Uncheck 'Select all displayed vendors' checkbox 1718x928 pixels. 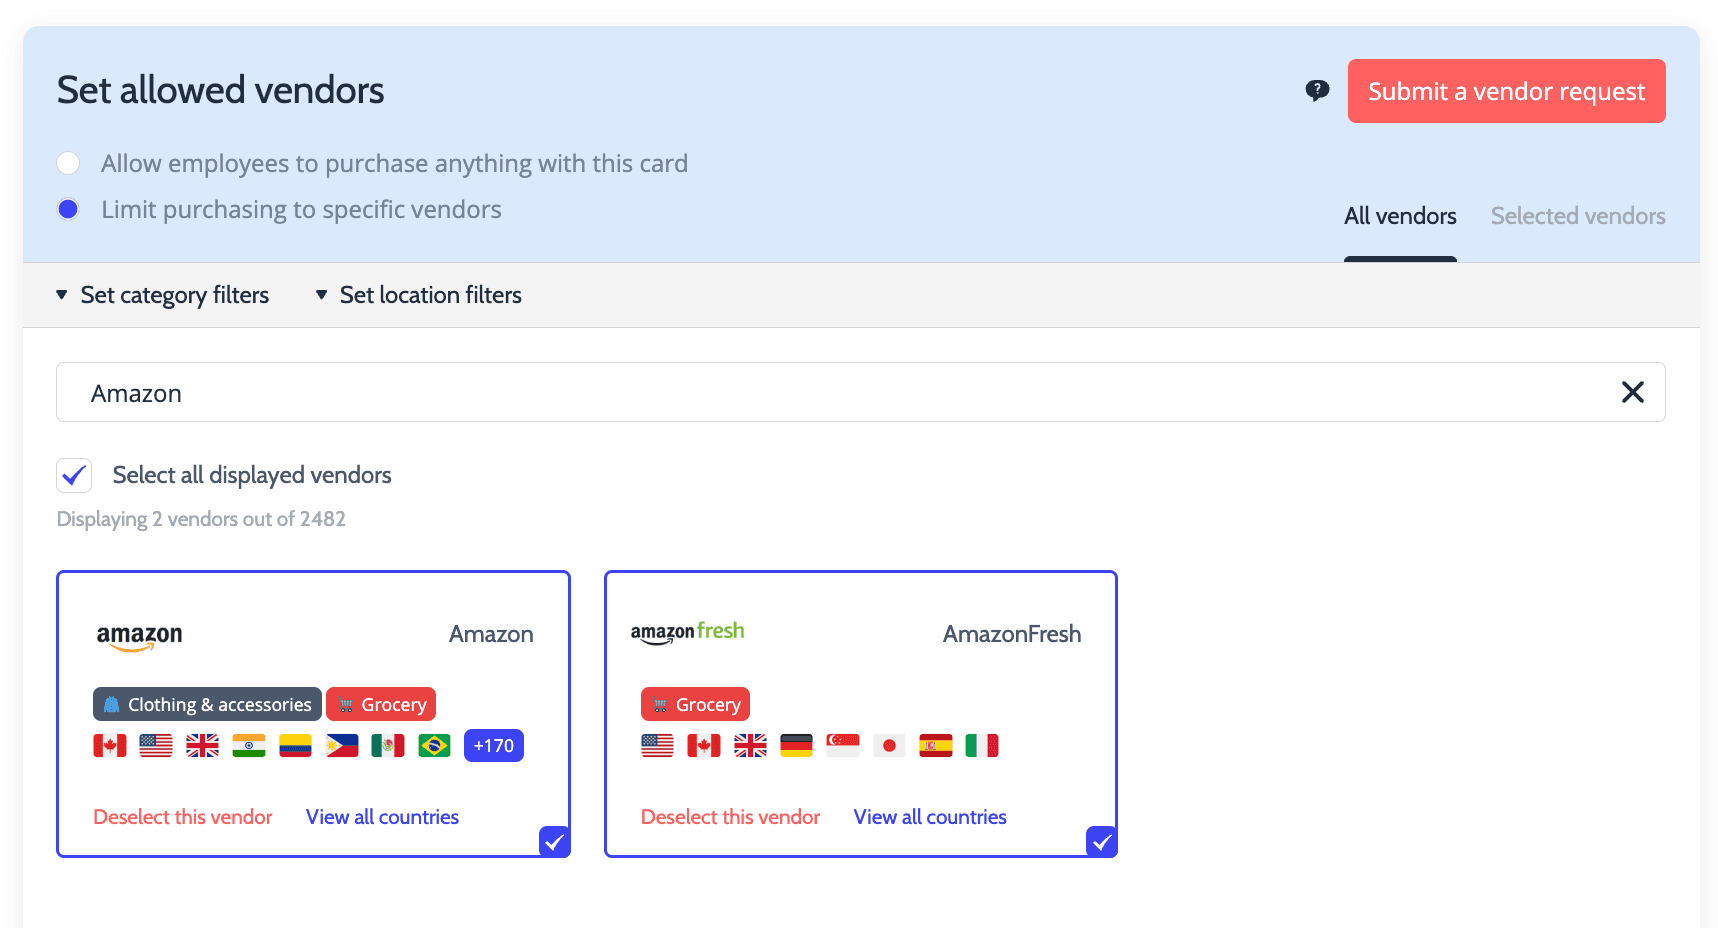pos(74,475)
